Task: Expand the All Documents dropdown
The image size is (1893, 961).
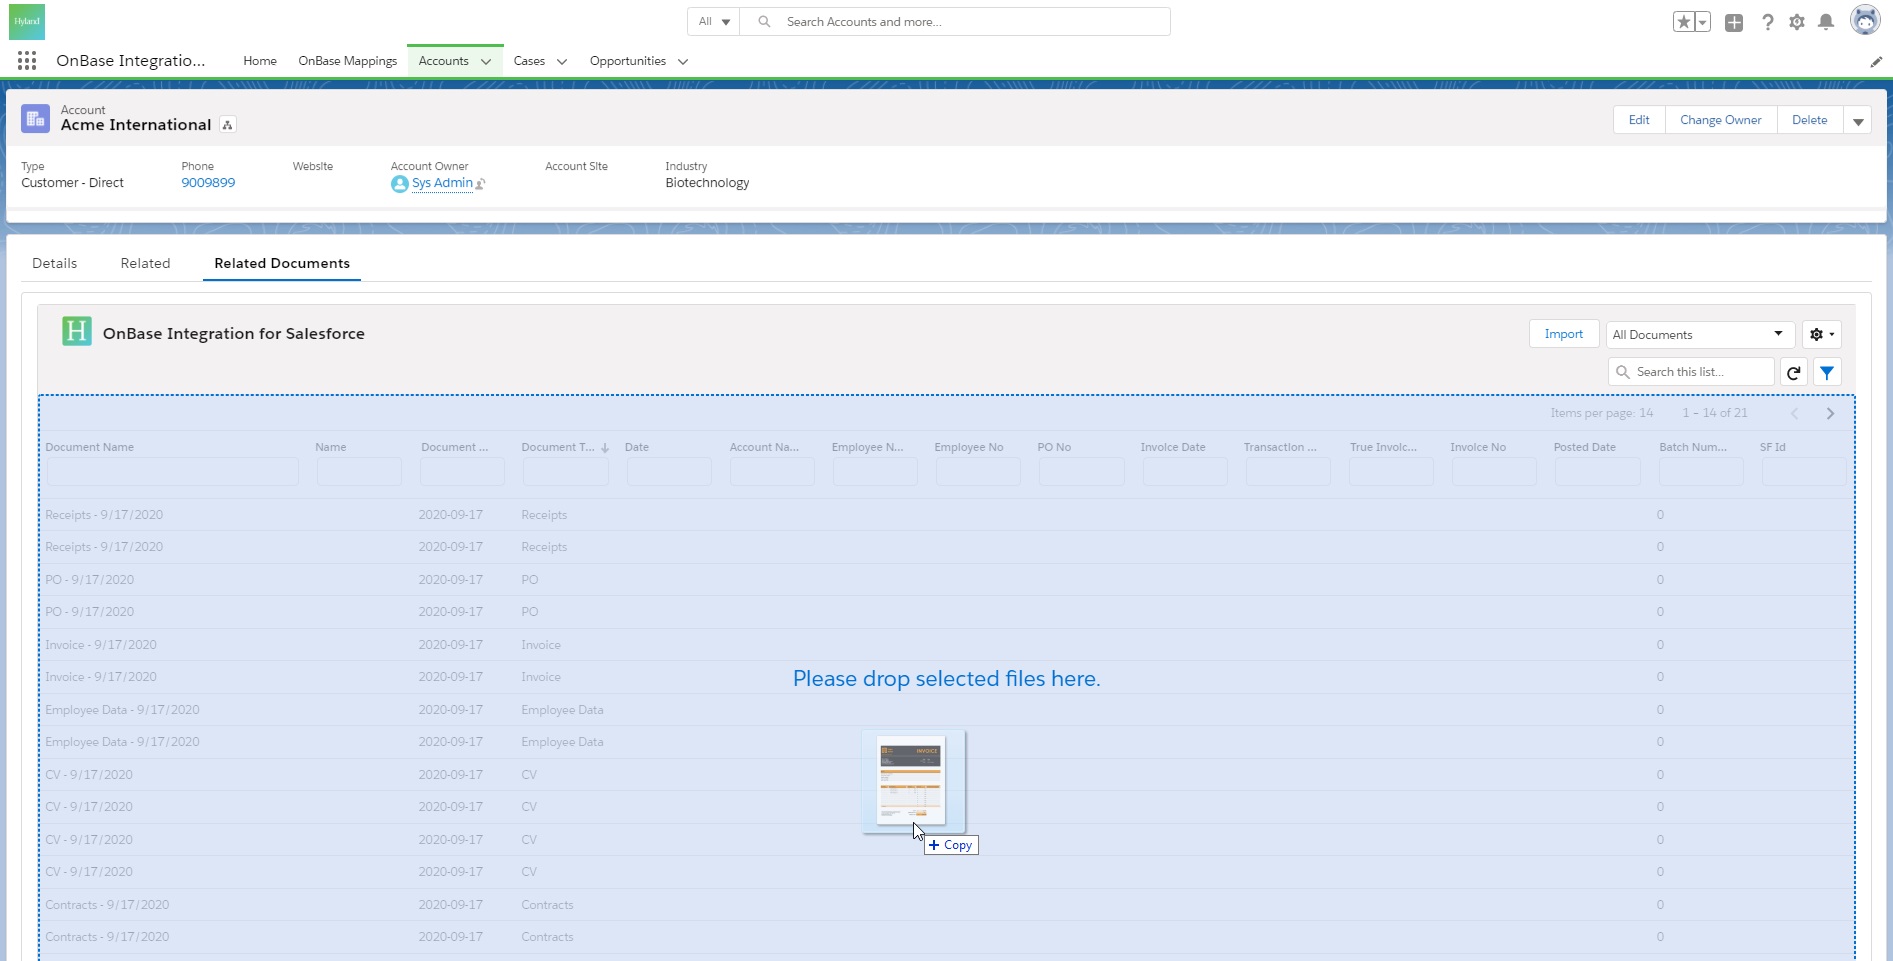Action: 1698,334
